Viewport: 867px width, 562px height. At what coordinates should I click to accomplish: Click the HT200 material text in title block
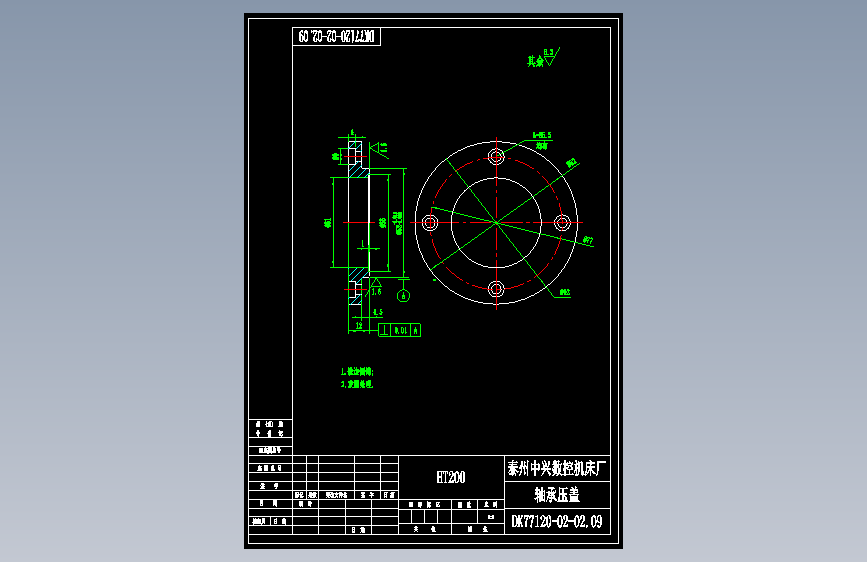[451, 477]
